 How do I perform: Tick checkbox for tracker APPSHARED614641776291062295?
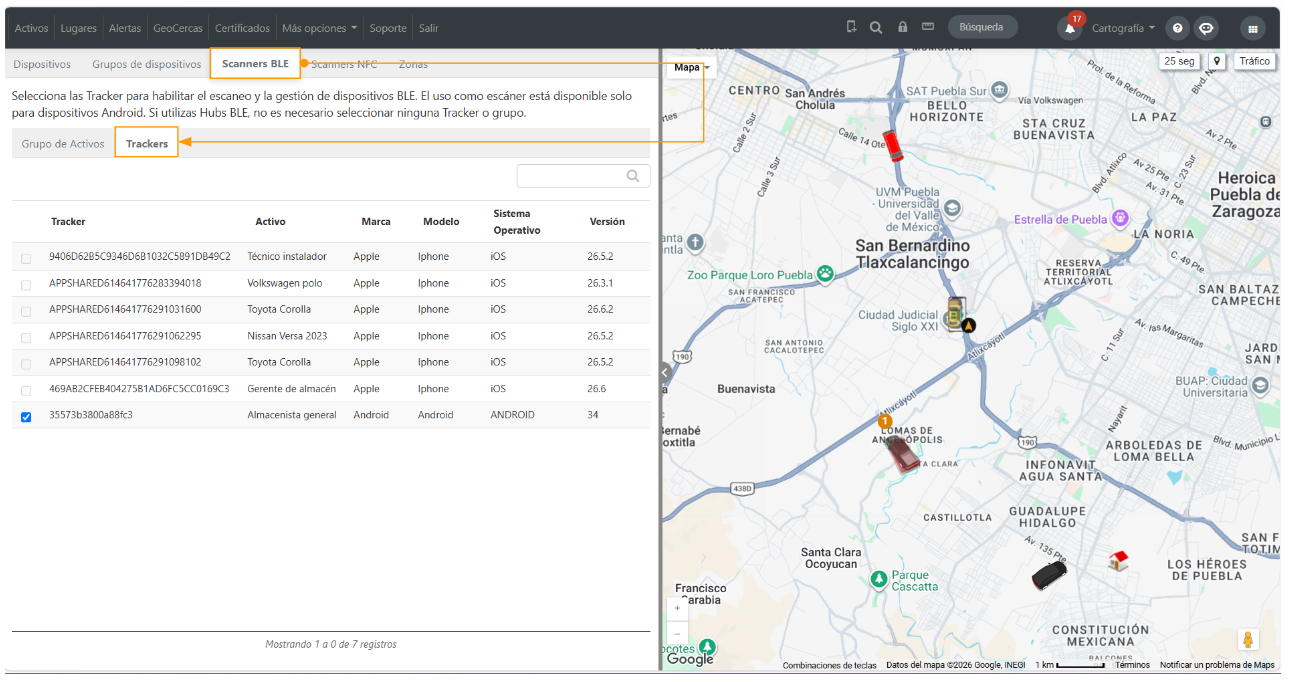(26, 338)
